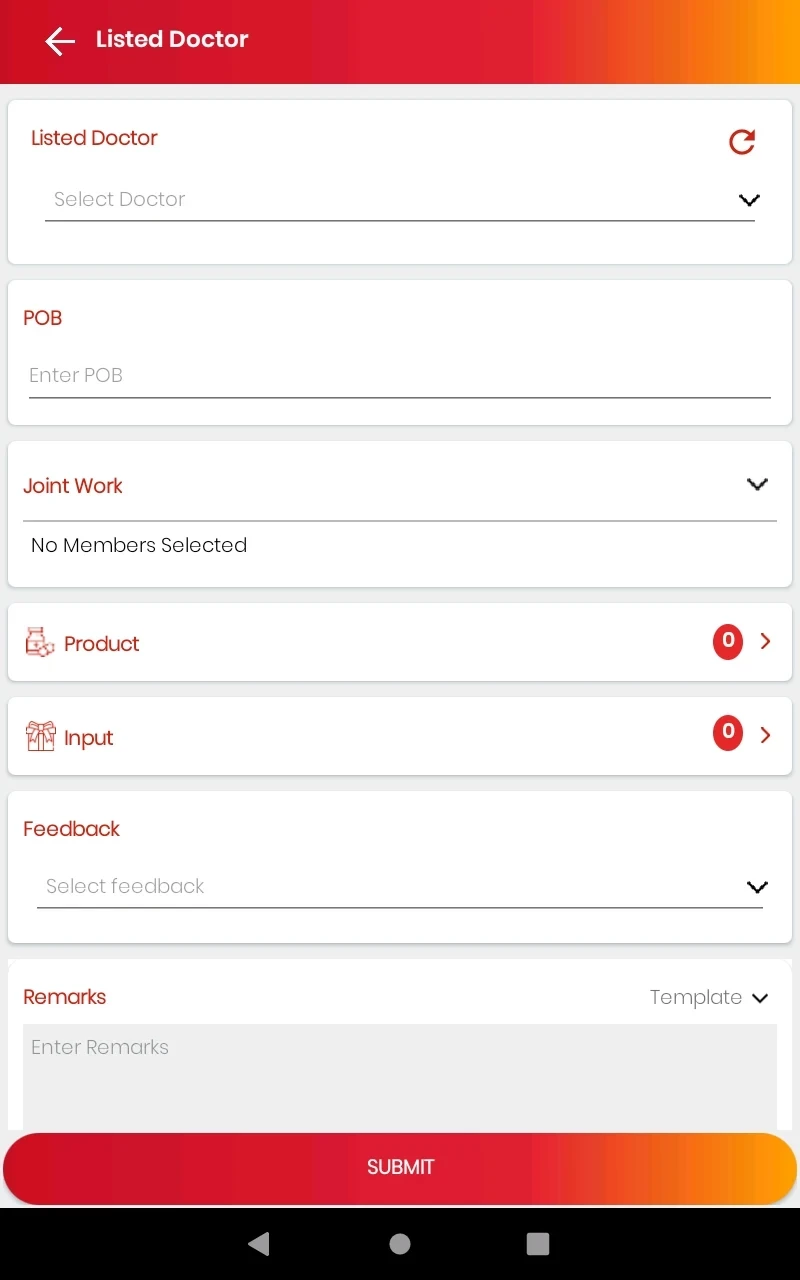The width and height of the screenshot is (800, 1280).
Task: Refresh the Listed Doctor list
Action: coord(742,142)
